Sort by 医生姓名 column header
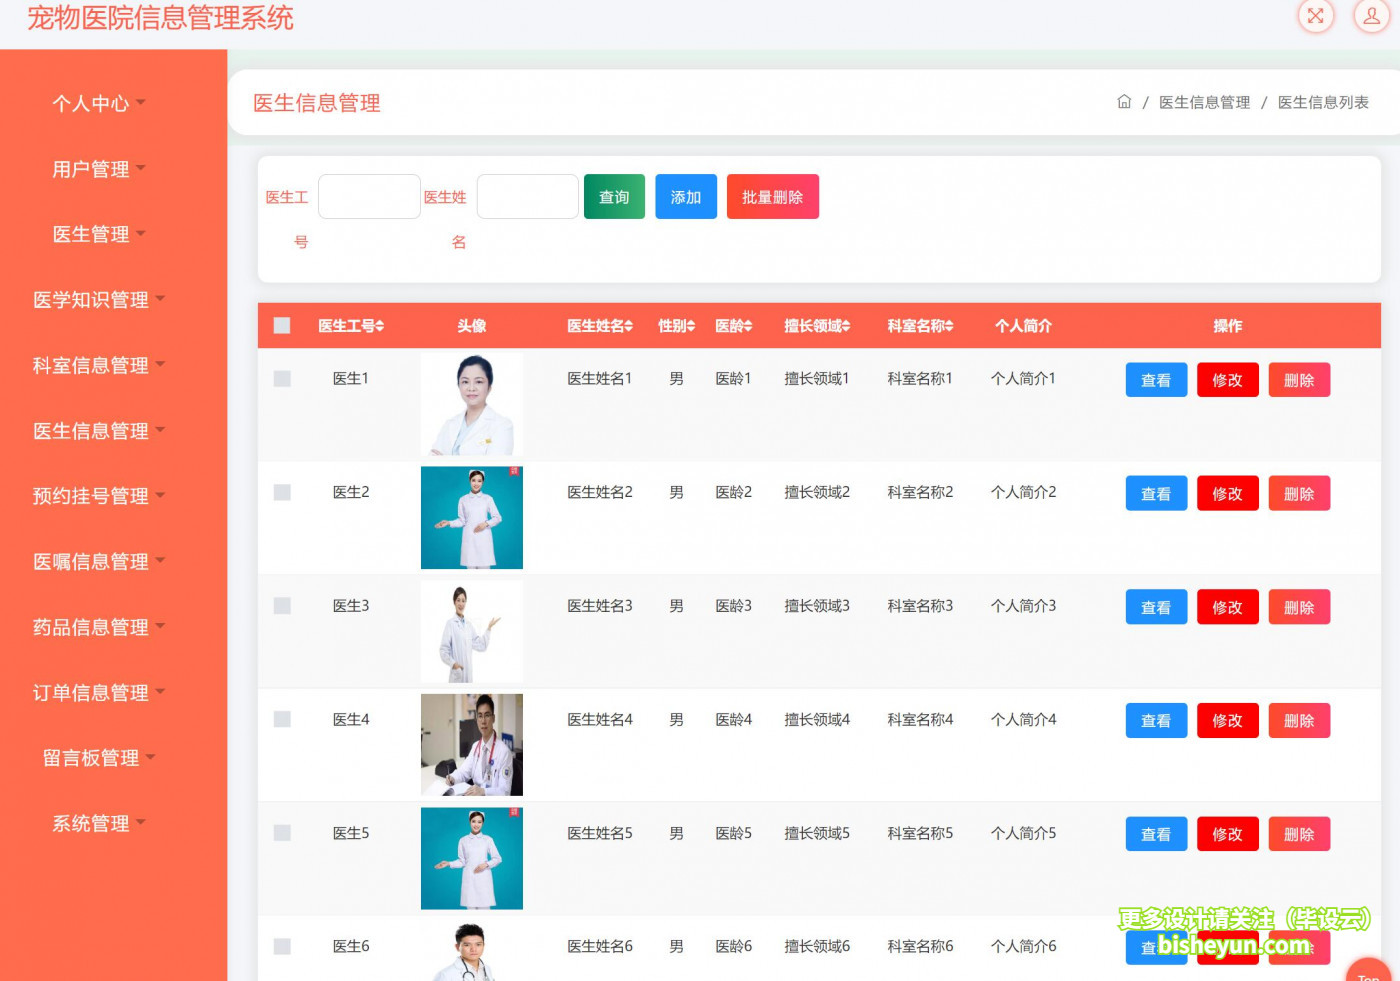 point(600,326)
